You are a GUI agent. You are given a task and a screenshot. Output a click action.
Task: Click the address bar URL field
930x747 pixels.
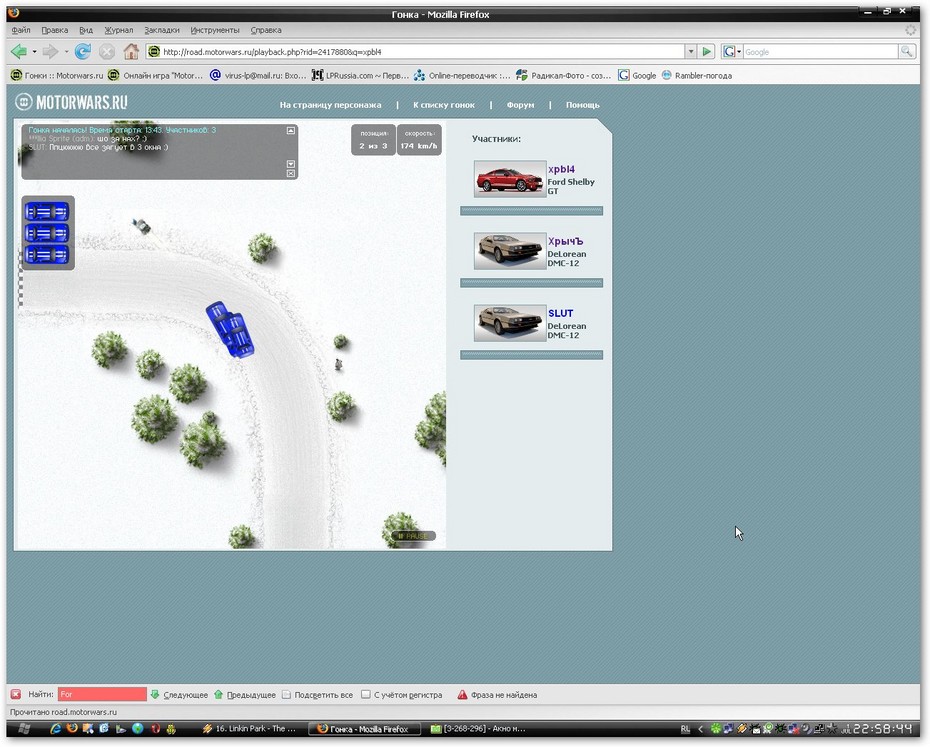click(x=415, y=52)
